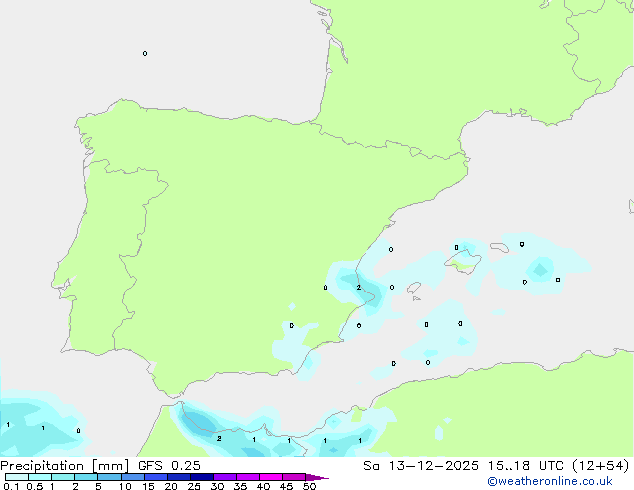This screenshot has height=490, width=634.
Task: Click the '2' value marker near Valencia coast
Action: coord(358,288)
